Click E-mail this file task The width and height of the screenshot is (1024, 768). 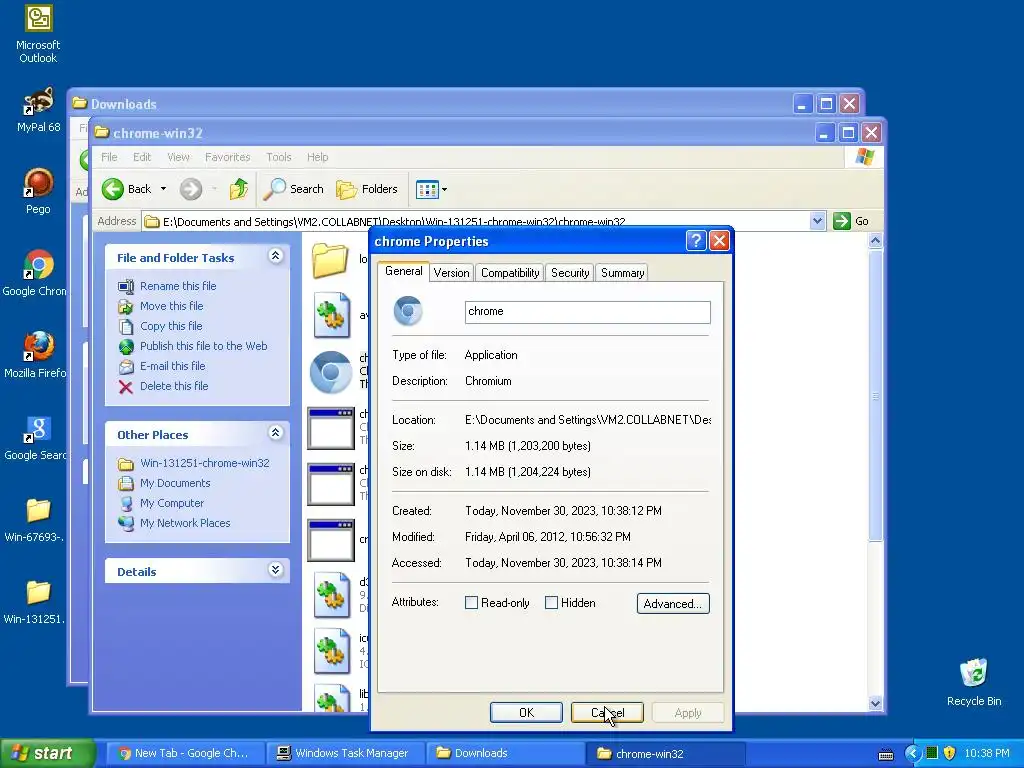[x=172, y=366]
